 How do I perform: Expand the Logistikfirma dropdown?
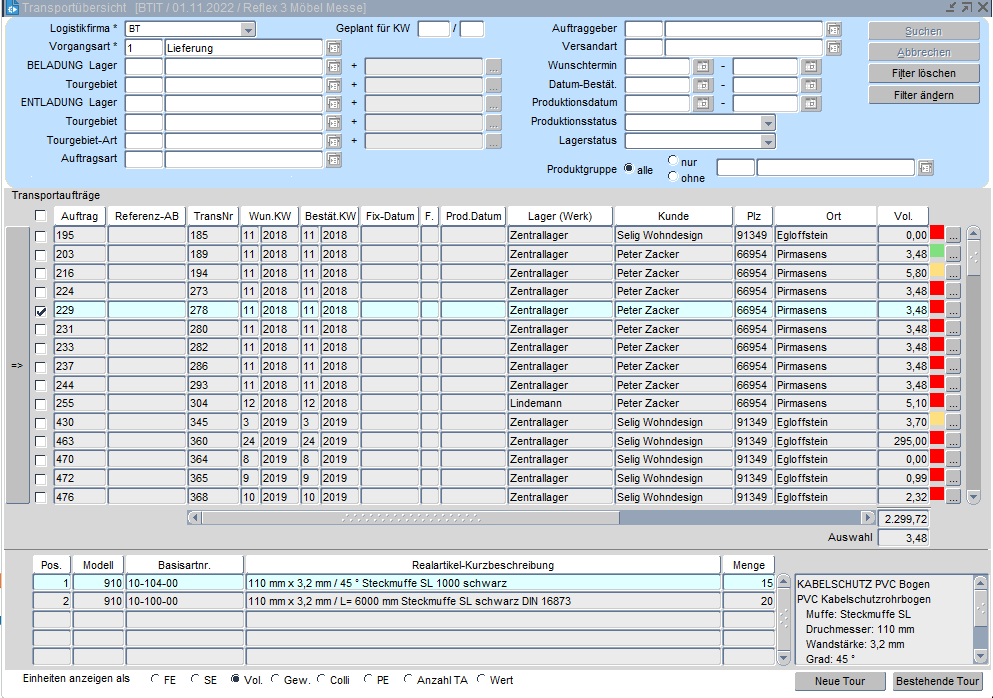tap(248, 29)
